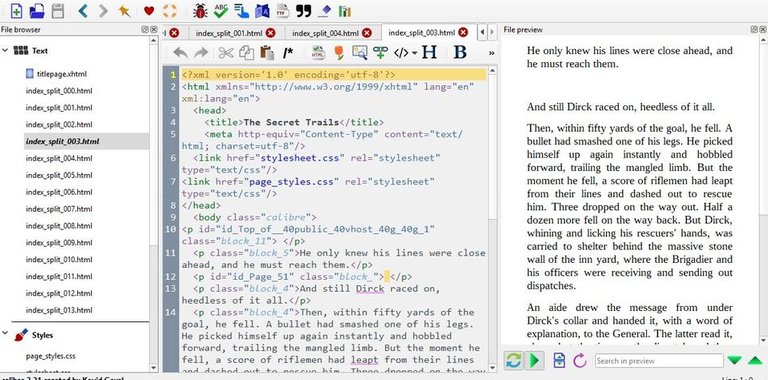Open a book with the folder icon
Image resolution: width=768 pixels, height=380 pixels.
click(37, 11)
